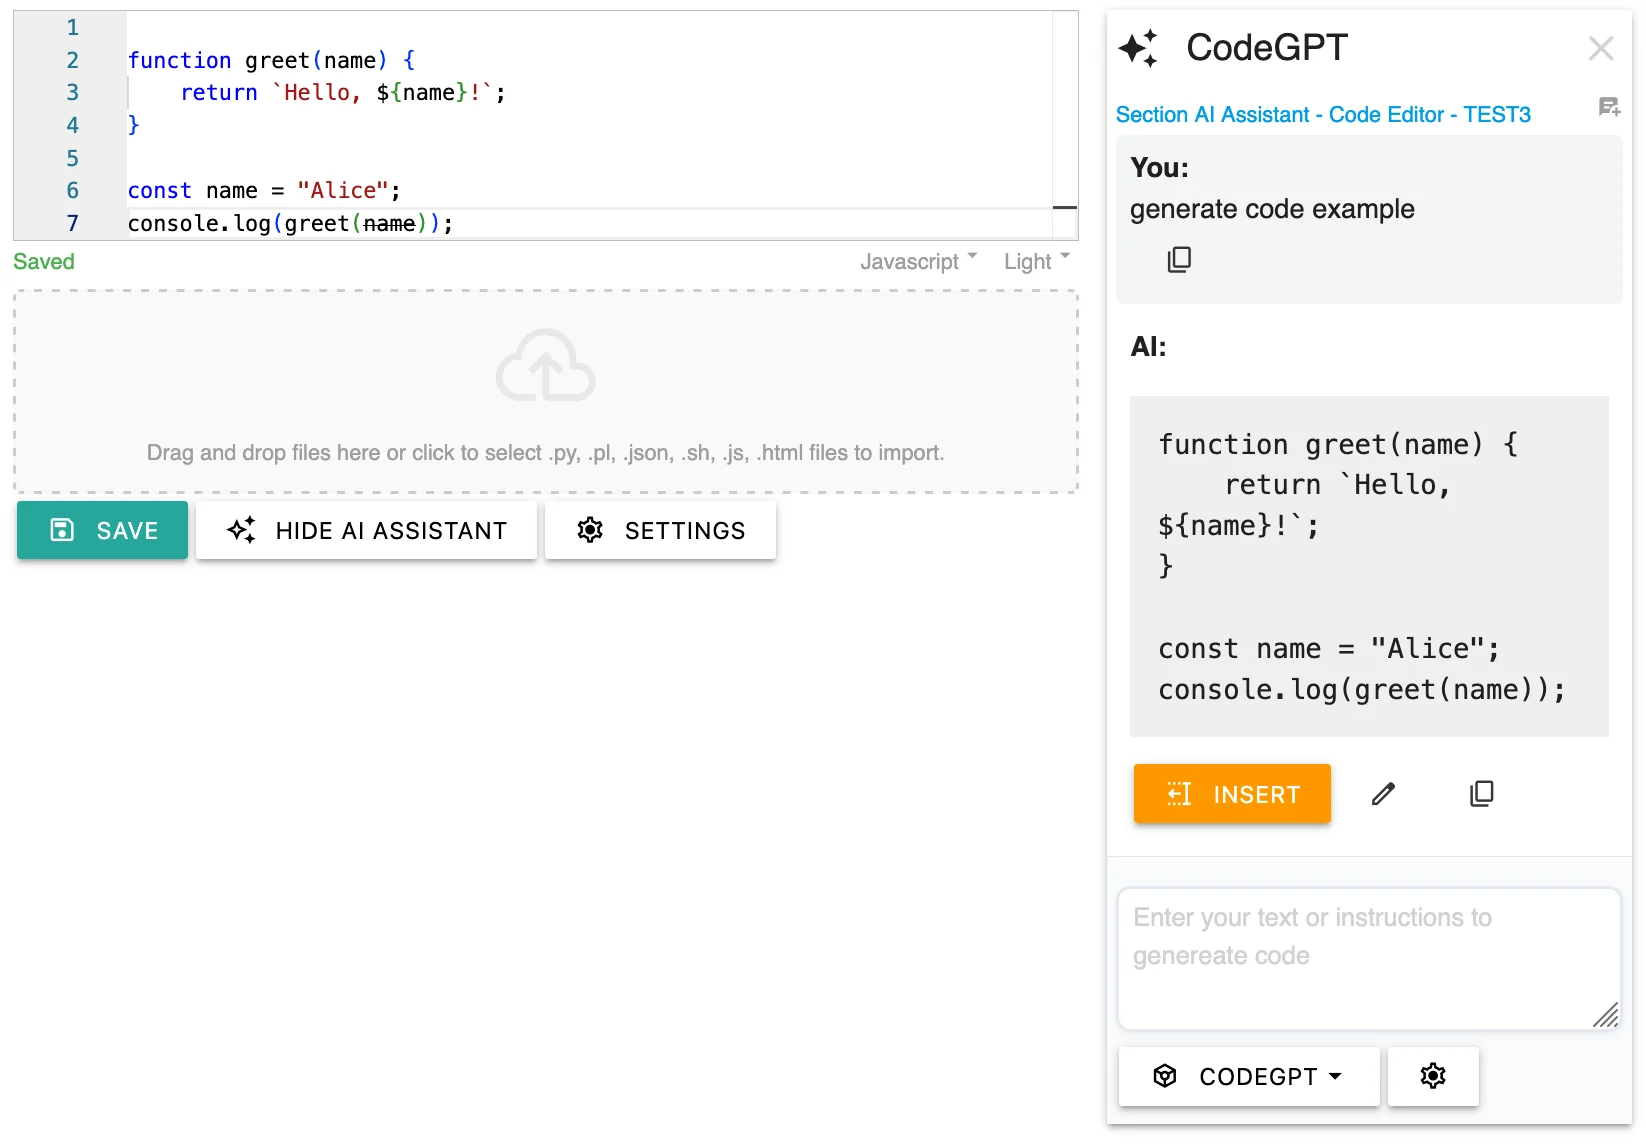
Task: Click the save disk icon on SAVE button
Action: (62, 530)
